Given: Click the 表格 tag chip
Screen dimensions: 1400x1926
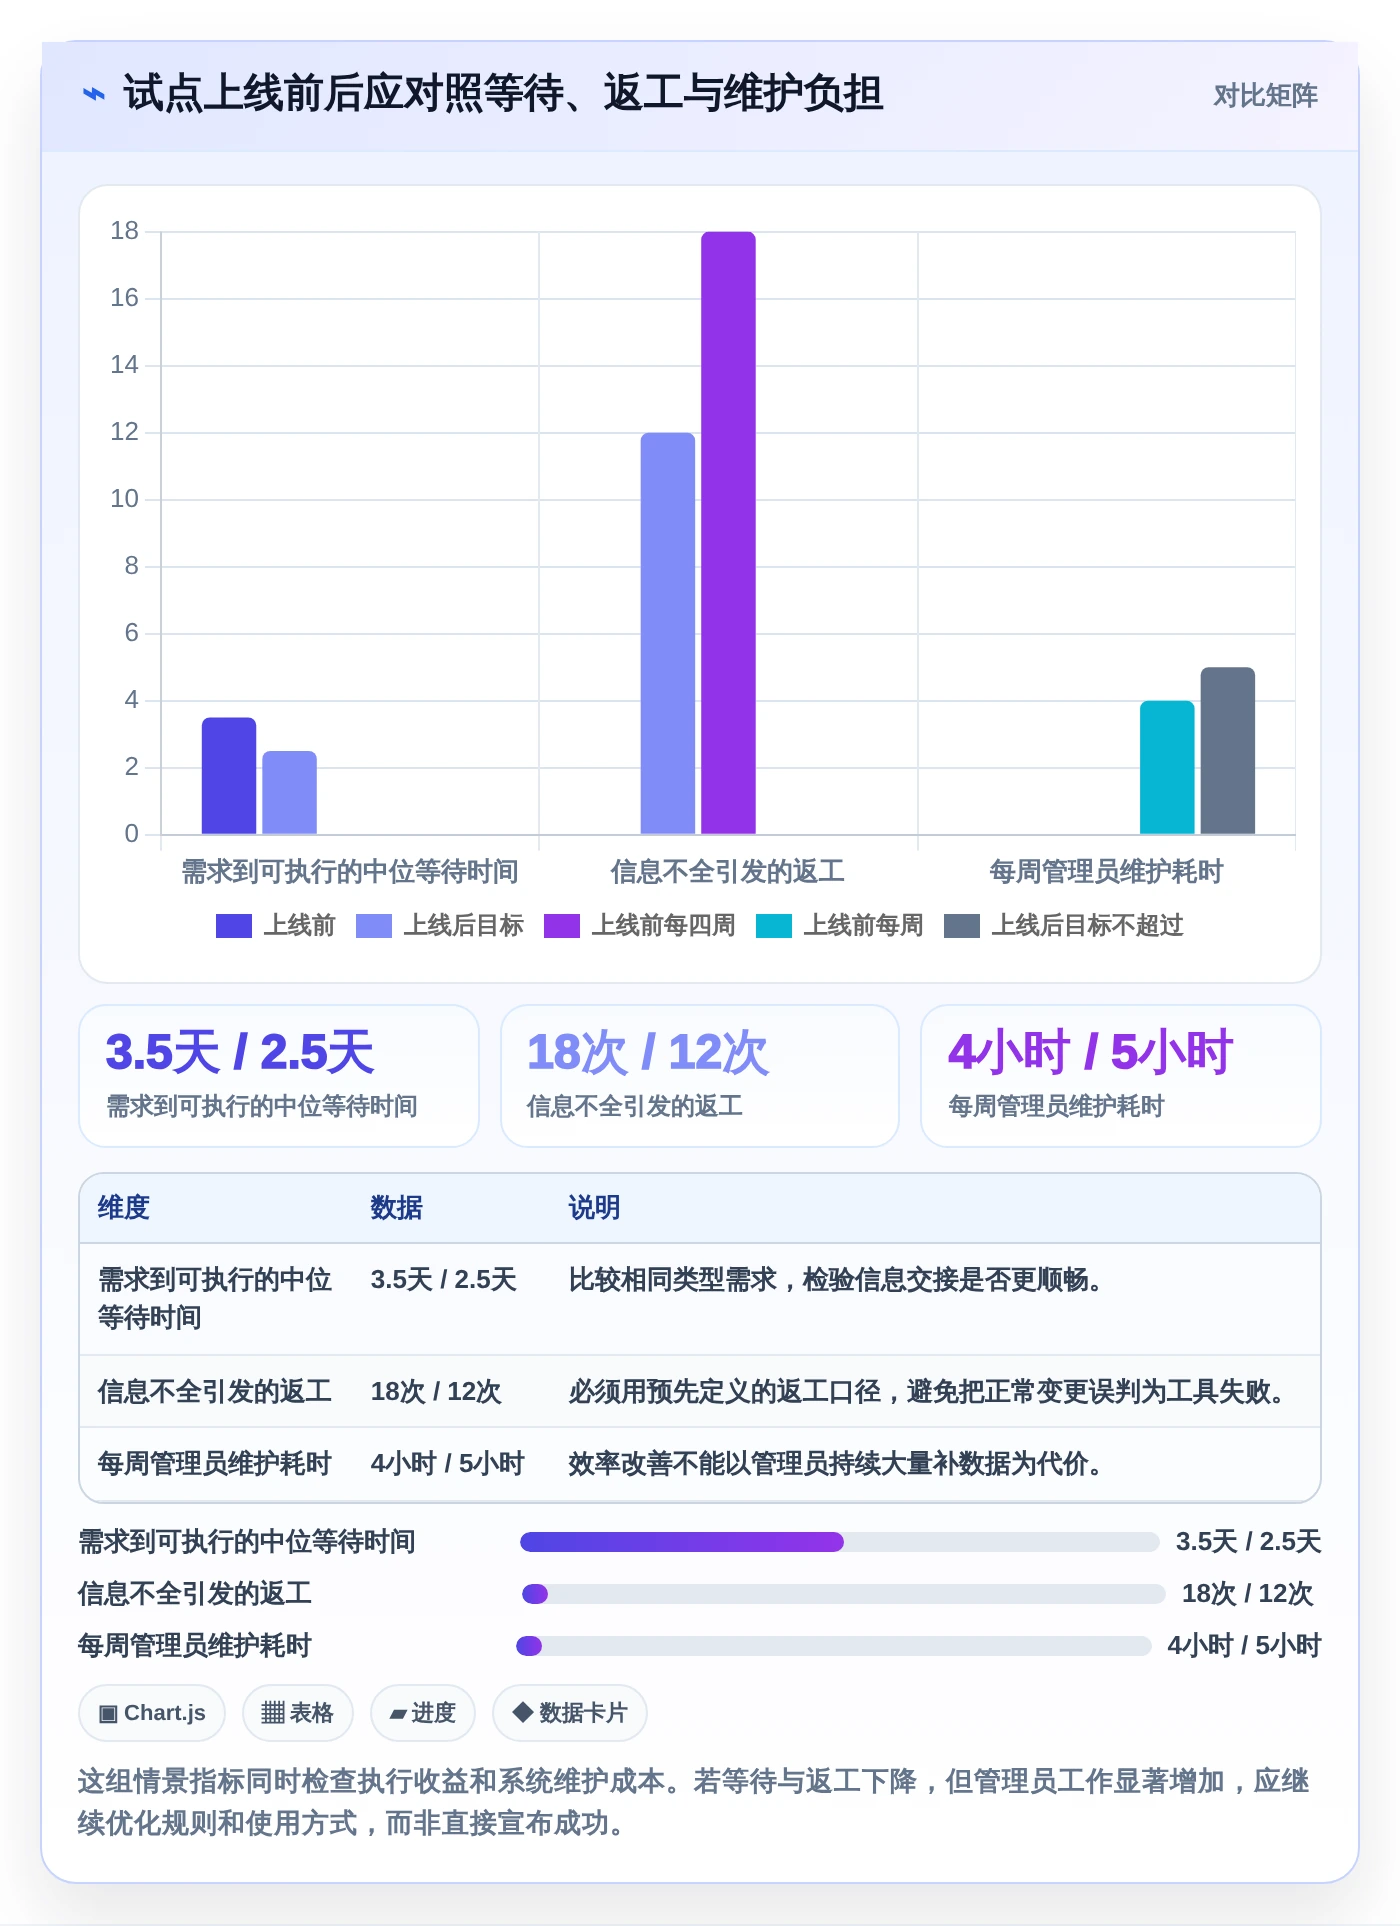Looking at the screenshot, I should (x=297, y=1713).
